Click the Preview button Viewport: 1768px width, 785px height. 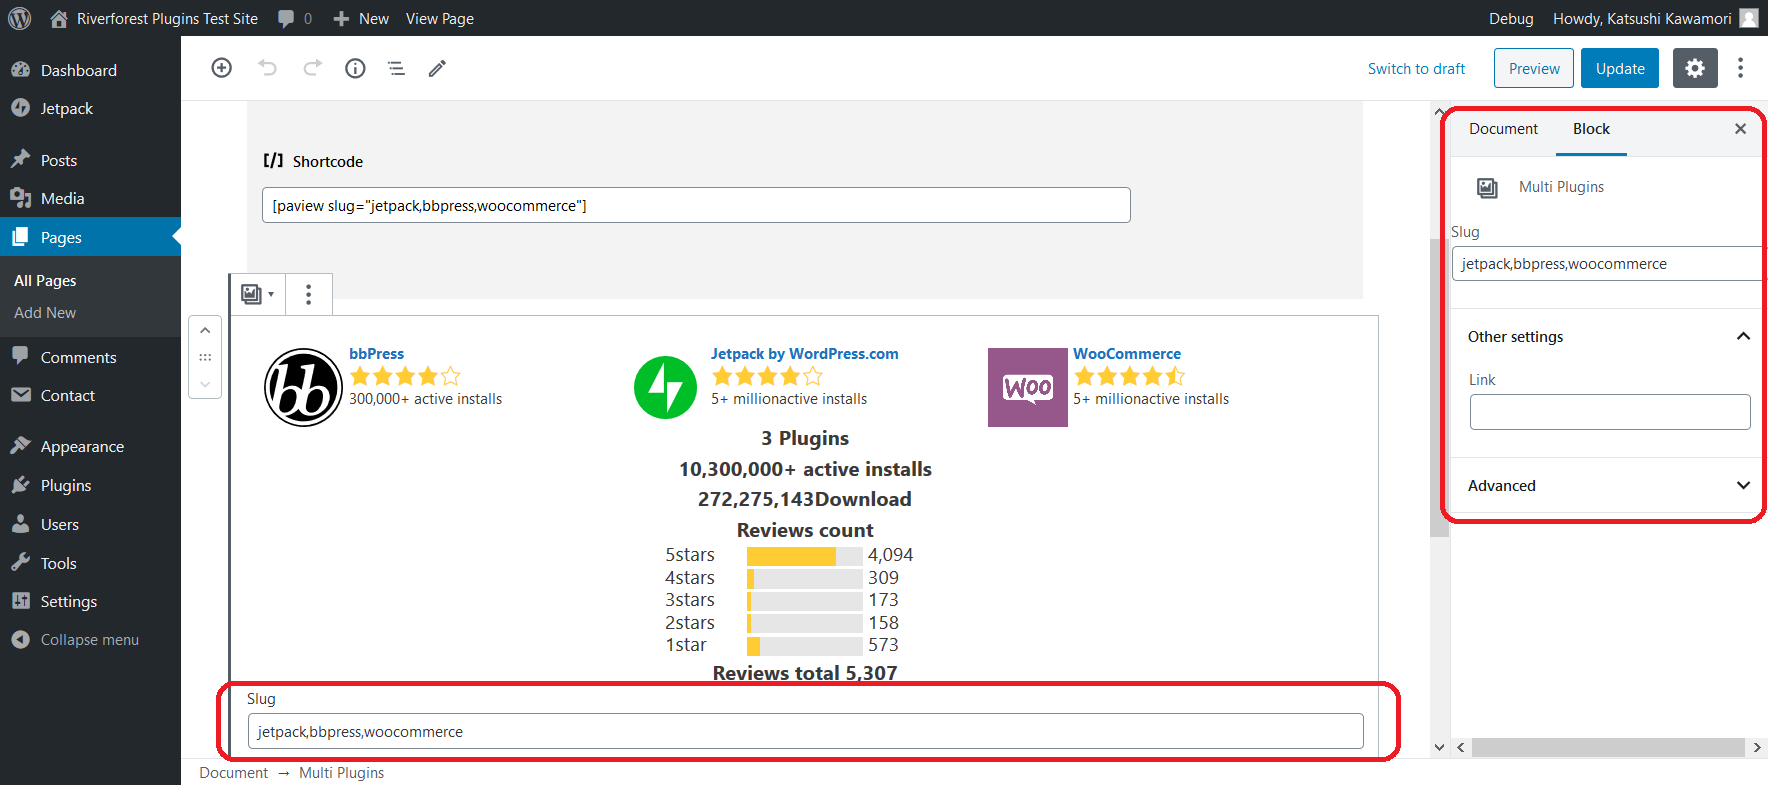click(1534, 68)
